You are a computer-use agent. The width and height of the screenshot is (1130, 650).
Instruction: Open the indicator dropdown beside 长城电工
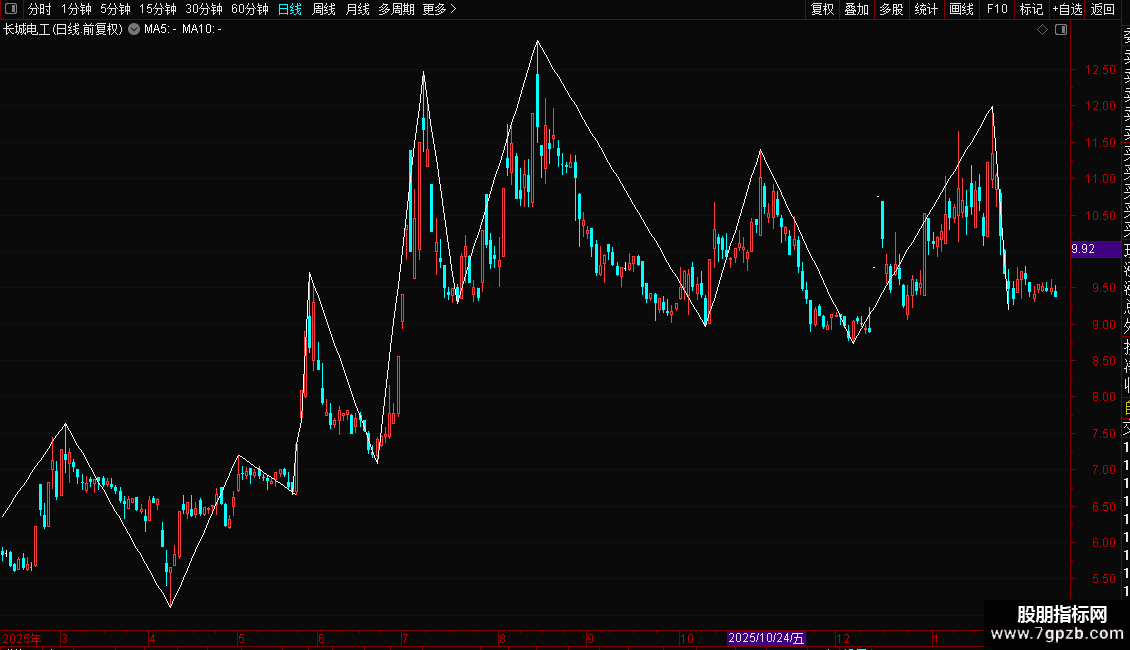click(x=134, y=29)
